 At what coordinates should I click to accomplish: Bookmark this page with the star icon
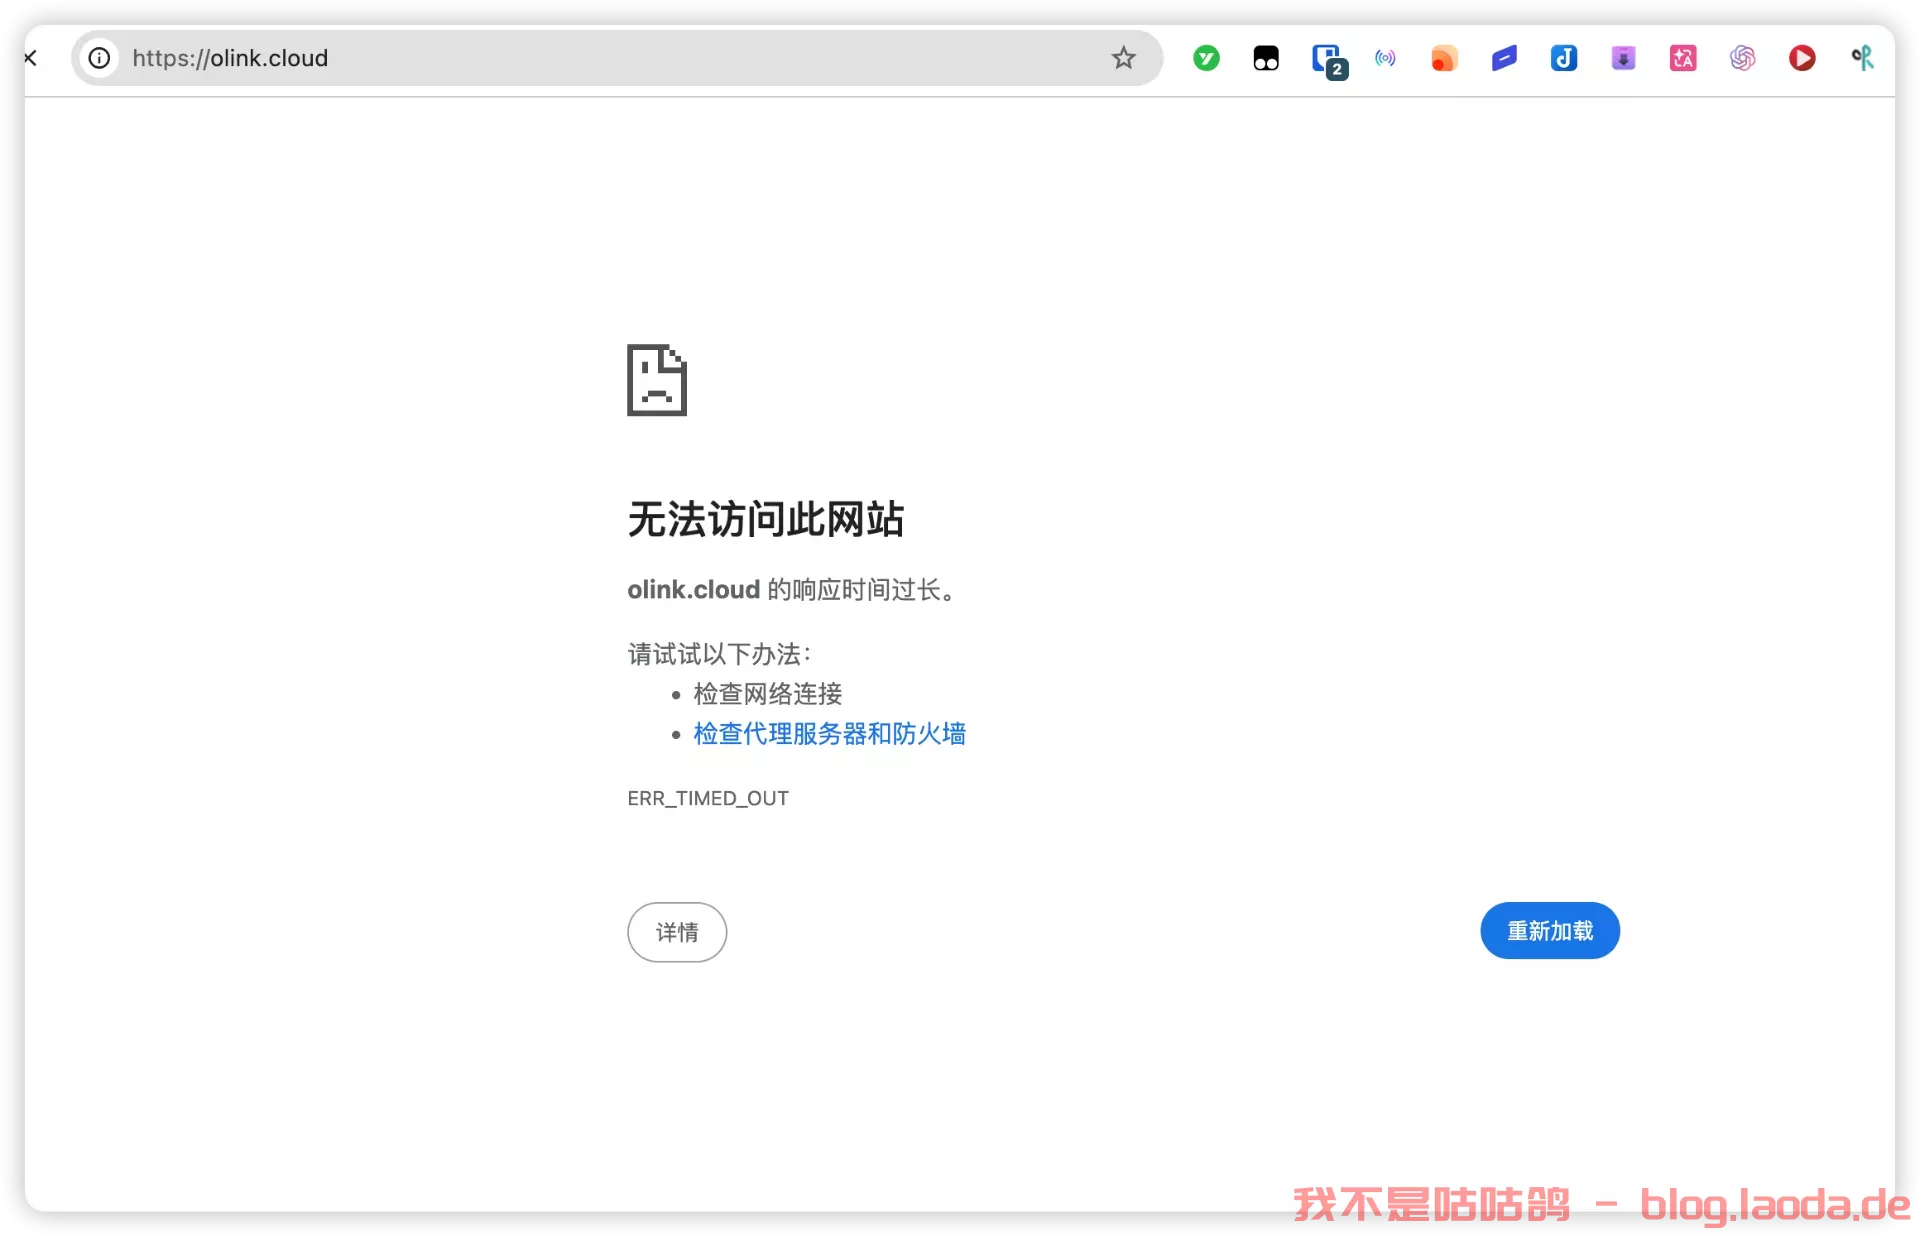click(1123, 58)
